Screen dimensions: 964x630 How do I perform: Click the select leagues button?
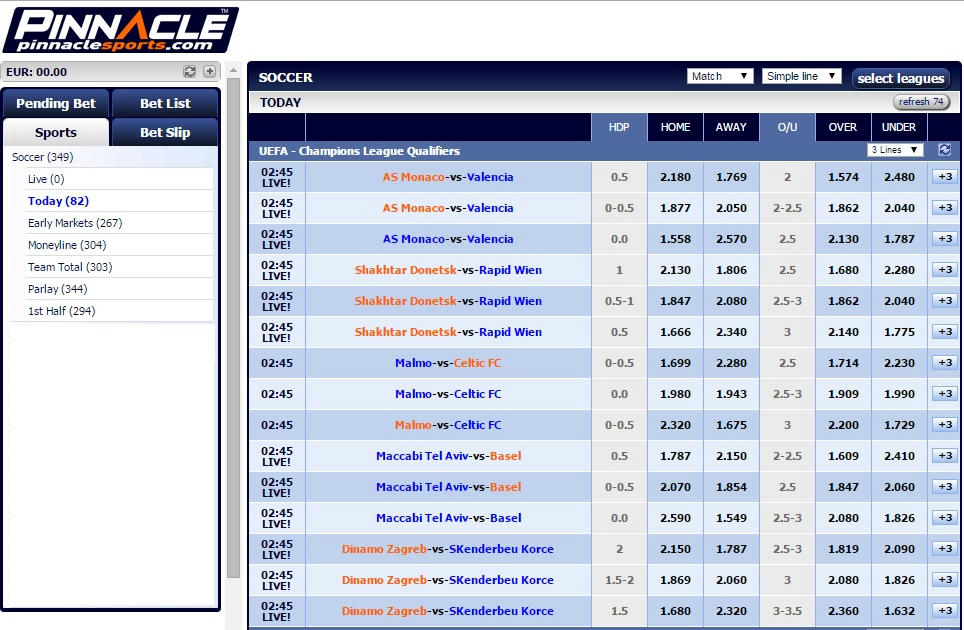pyautogui.click(x=901, y=78)
